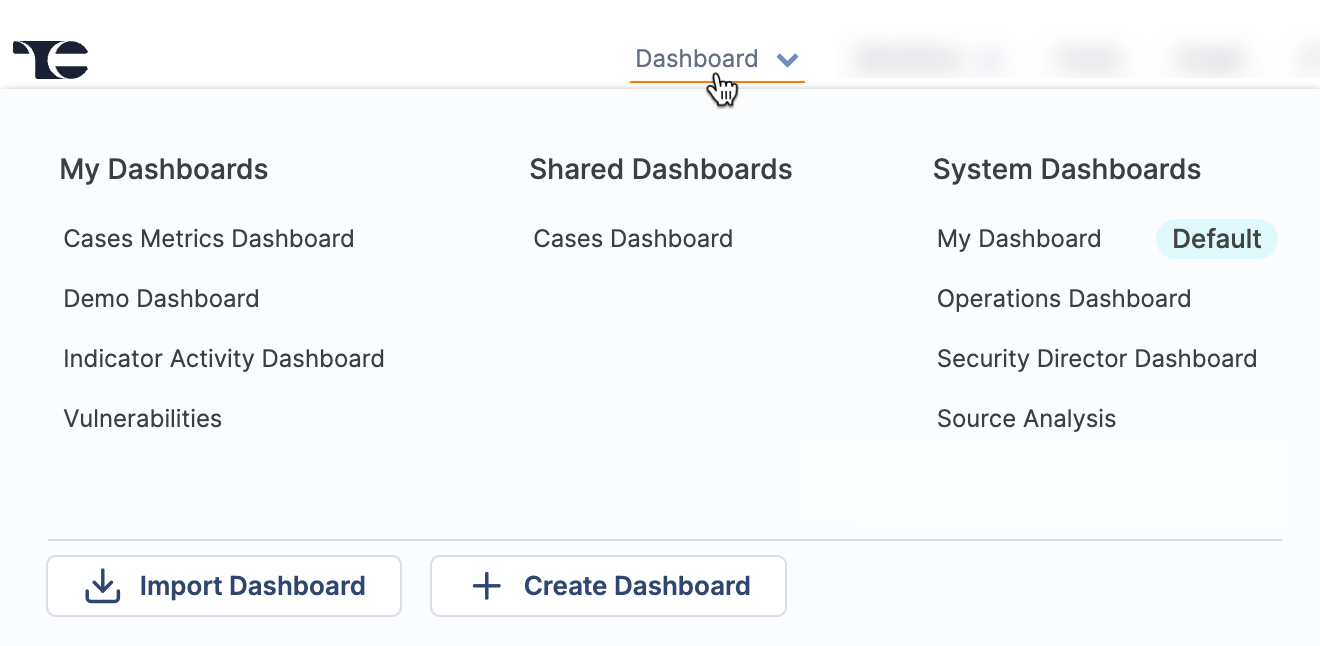Screen dimensions: 1320x646
Task: Open the Indicator Activity Dashboard
Action: pos(223,358)
